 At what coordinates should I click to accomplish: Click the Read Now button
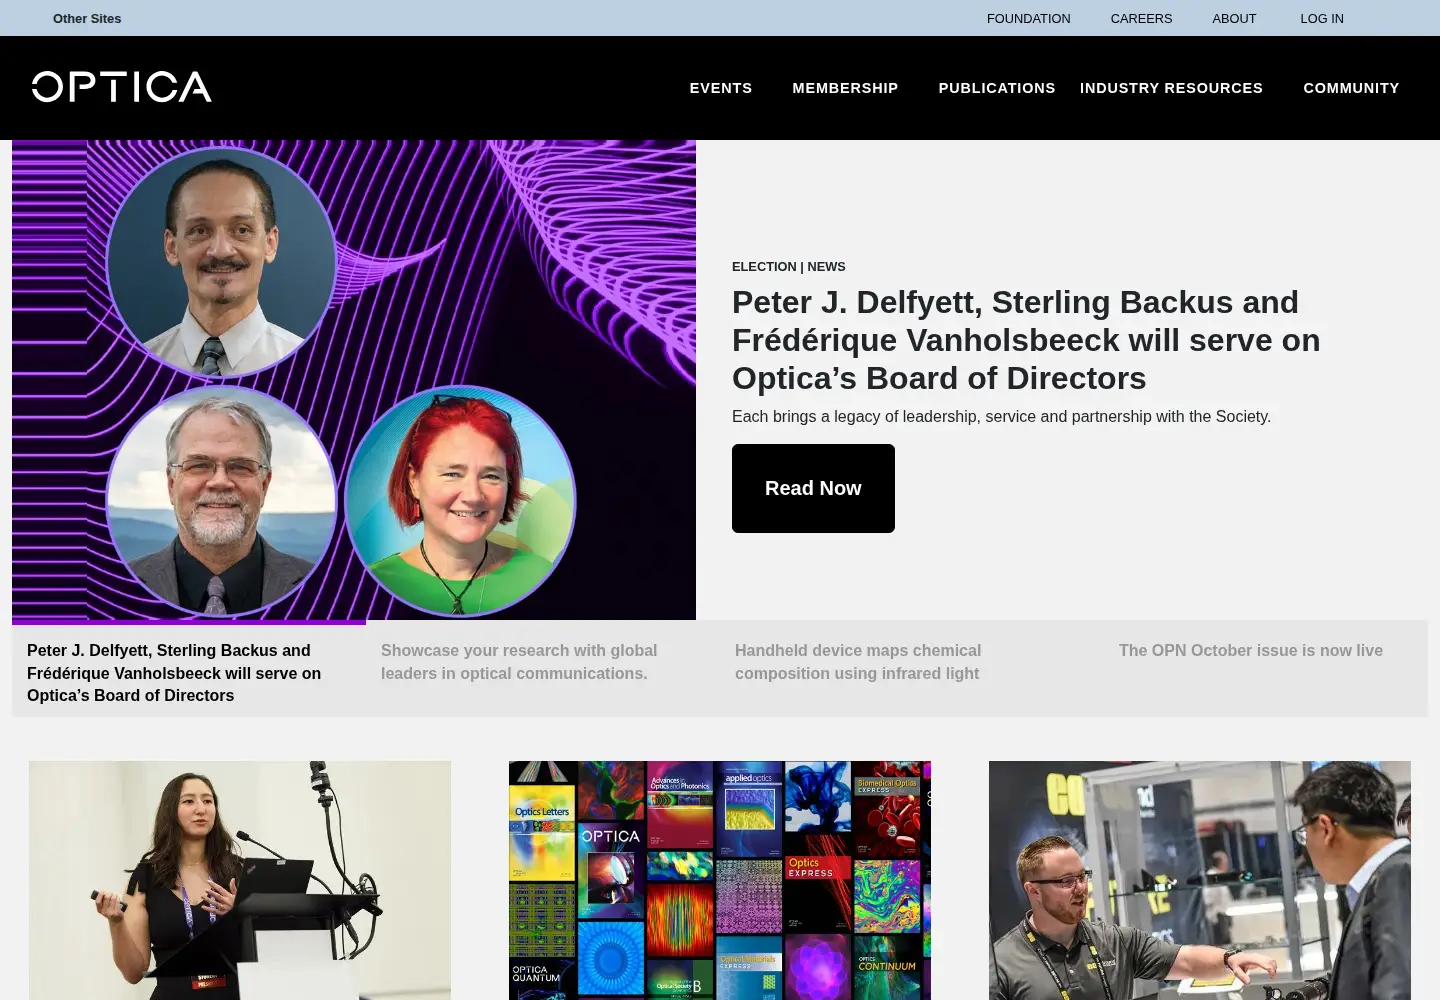point(813,488)
